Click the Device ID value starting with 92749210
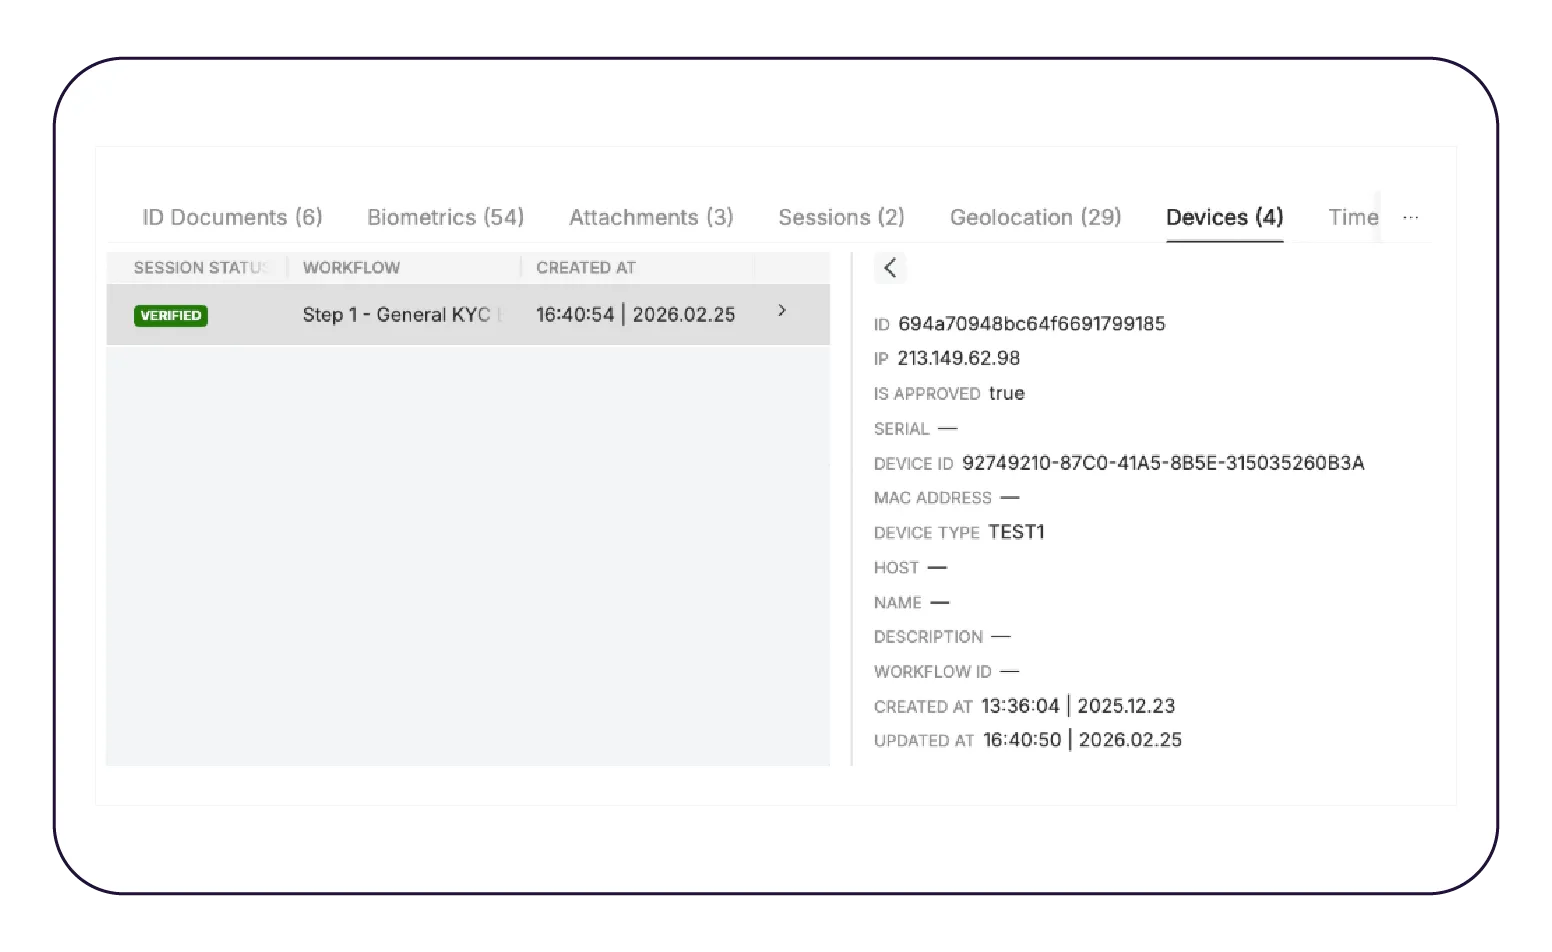 [x=1162, y=463]
